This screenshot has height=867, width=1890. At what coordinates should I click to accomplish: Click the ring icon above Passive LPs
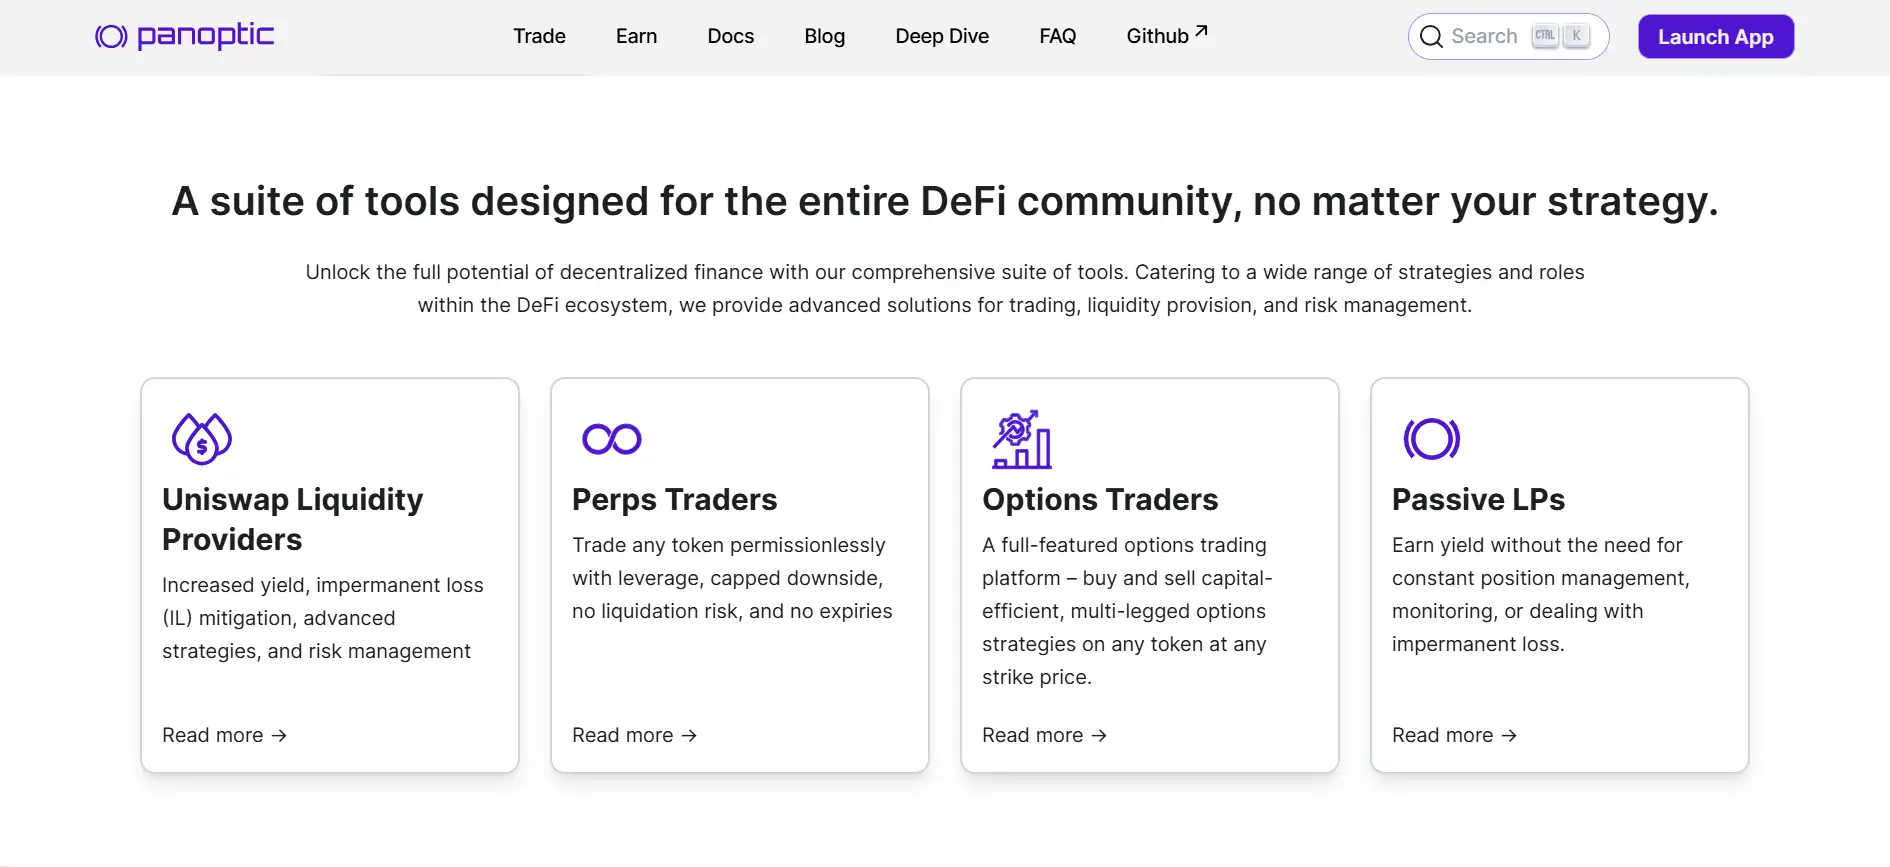coord(1431,439)
